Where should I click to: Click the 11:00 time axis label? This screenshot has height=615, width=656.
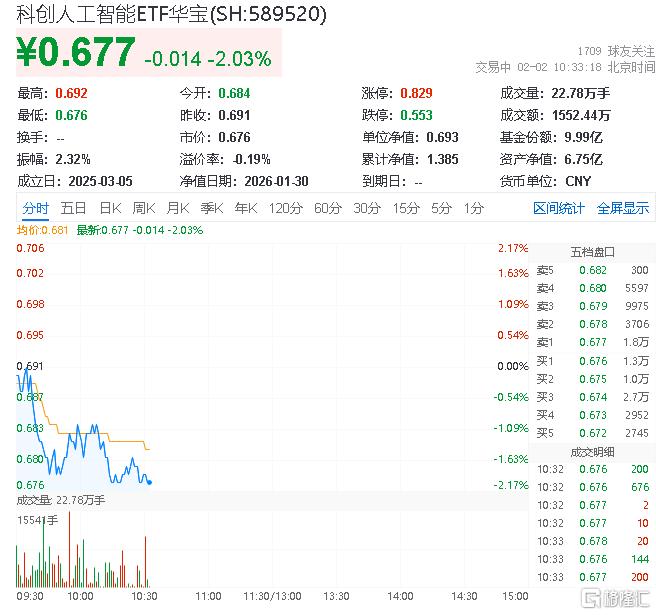208,596
